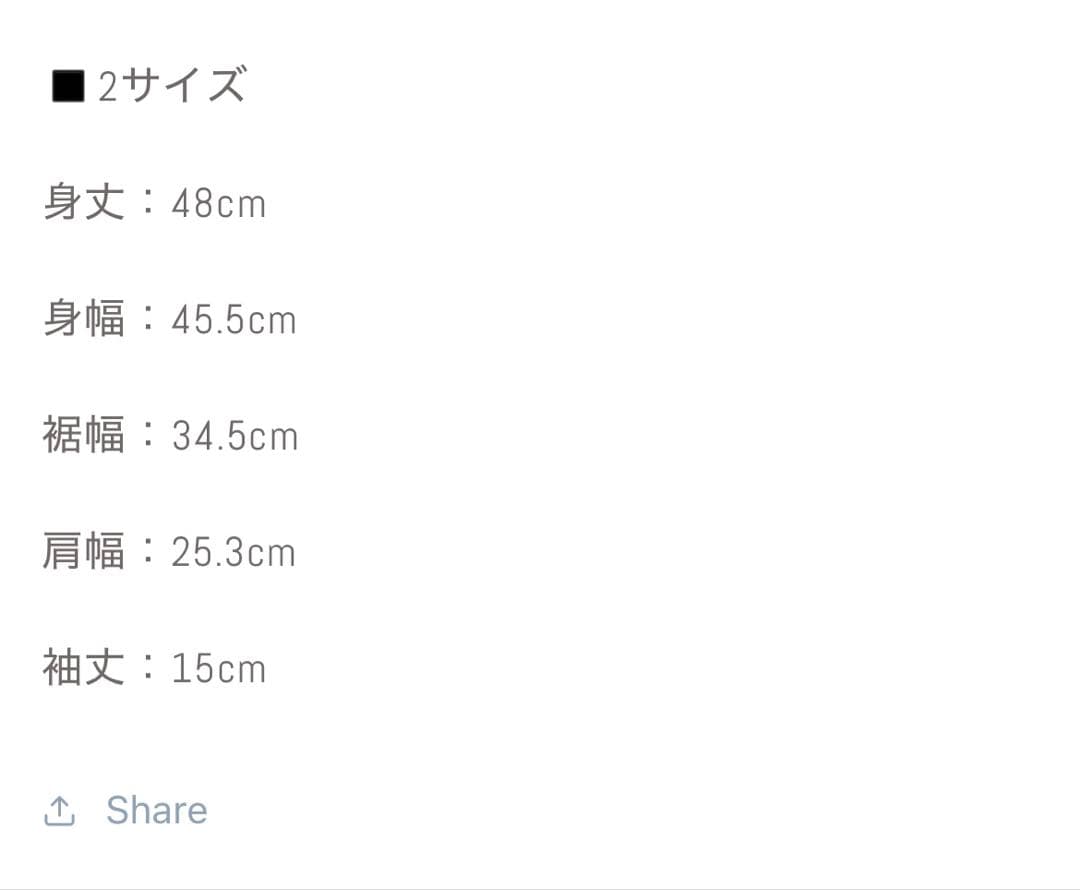Click the 48cm measurement value

pyautogui.click(x=218, y=204)
